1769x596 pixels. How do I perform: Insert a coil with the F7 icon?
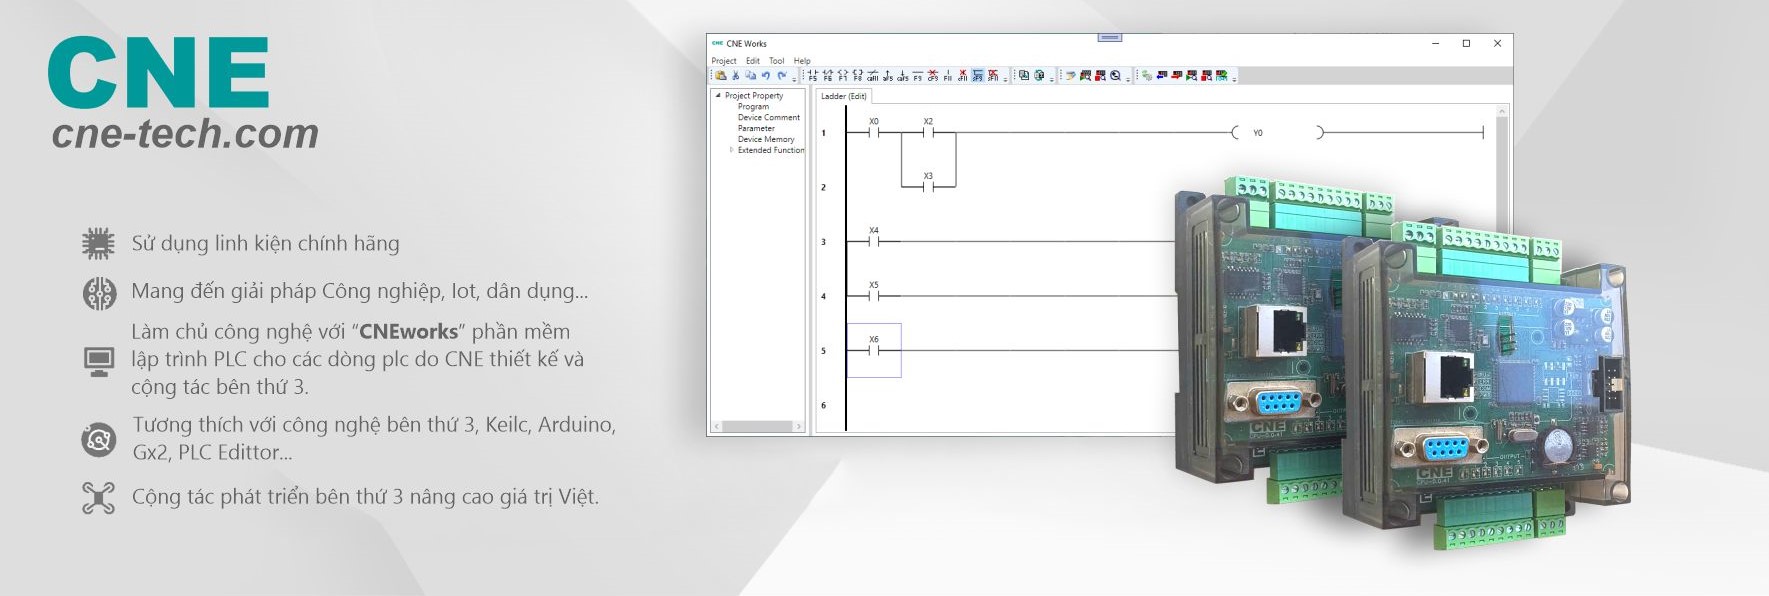(843, 75)
